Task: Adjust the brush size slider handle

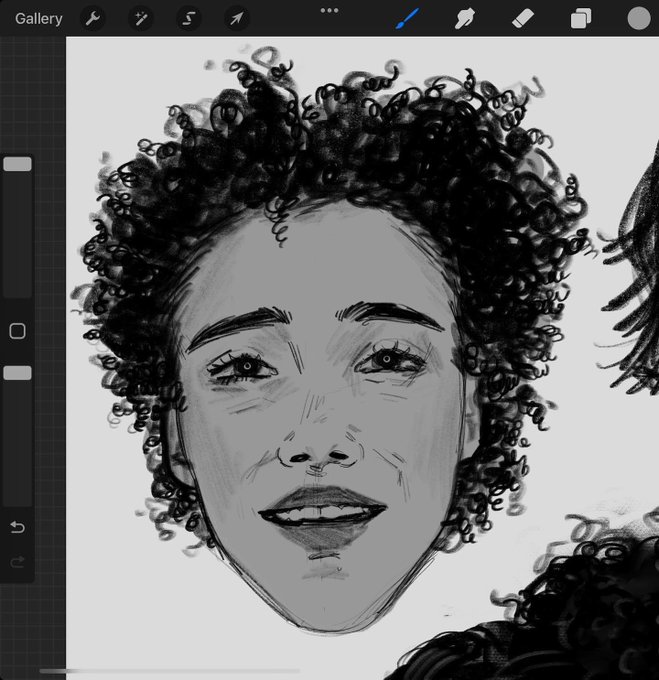Action: coord(17,164)
